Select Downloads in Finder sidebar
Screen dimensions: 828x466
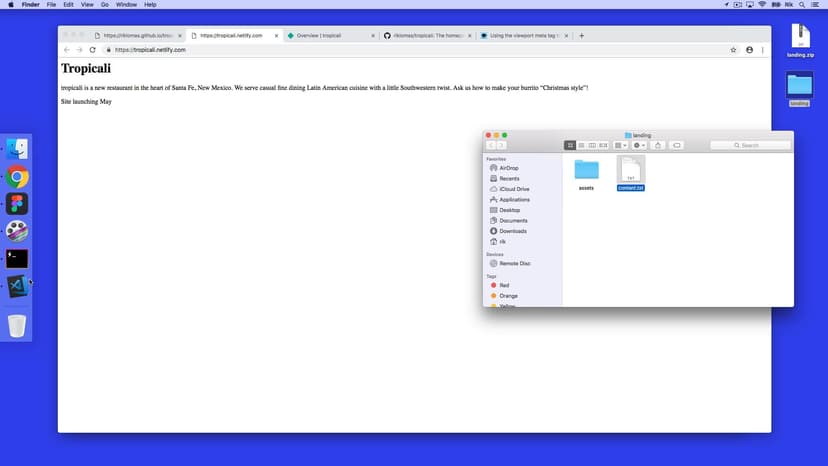tap(513, 231)
